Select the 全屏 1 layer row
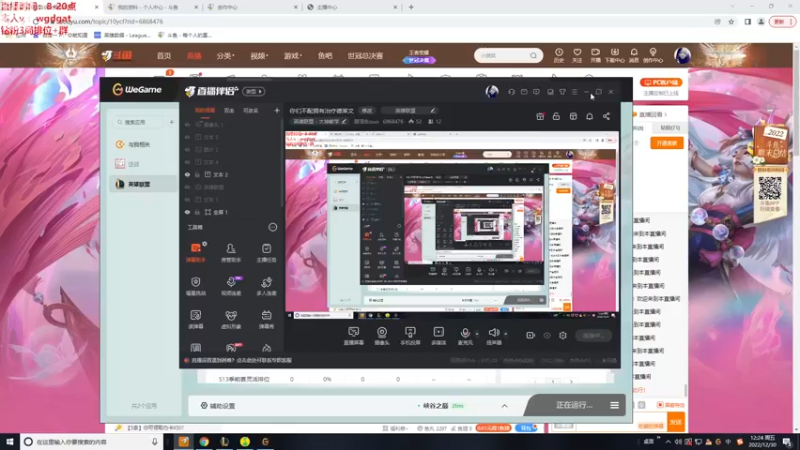The image size is (800, 450). click(x=232, y=212)
